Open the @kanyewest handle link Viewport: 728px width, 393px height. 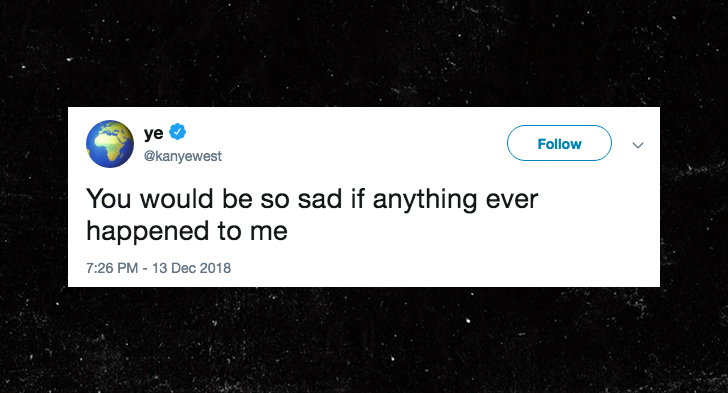point(182,156)
